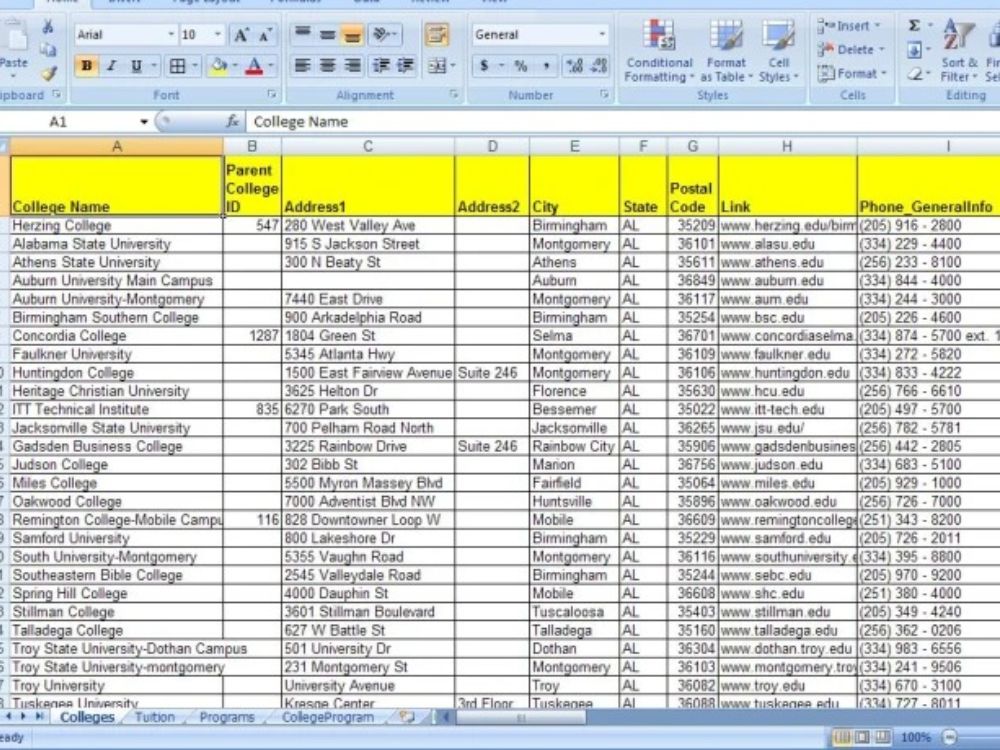Click the Format Painter brush
Screen dimensions: 1000x750
pyautogui.click(x=48, y=73)
